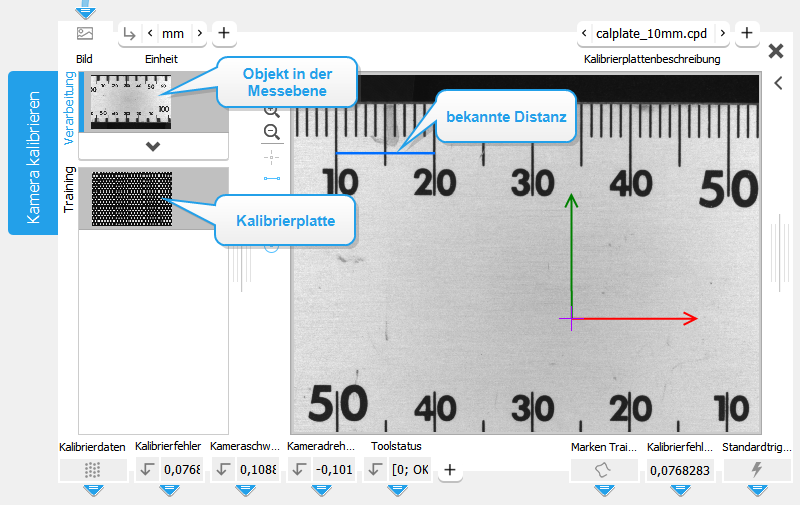Click the link arrow icon beside Einheit
Image resolution: width=800 pixels, height=505 pixels.
[128, 34]
